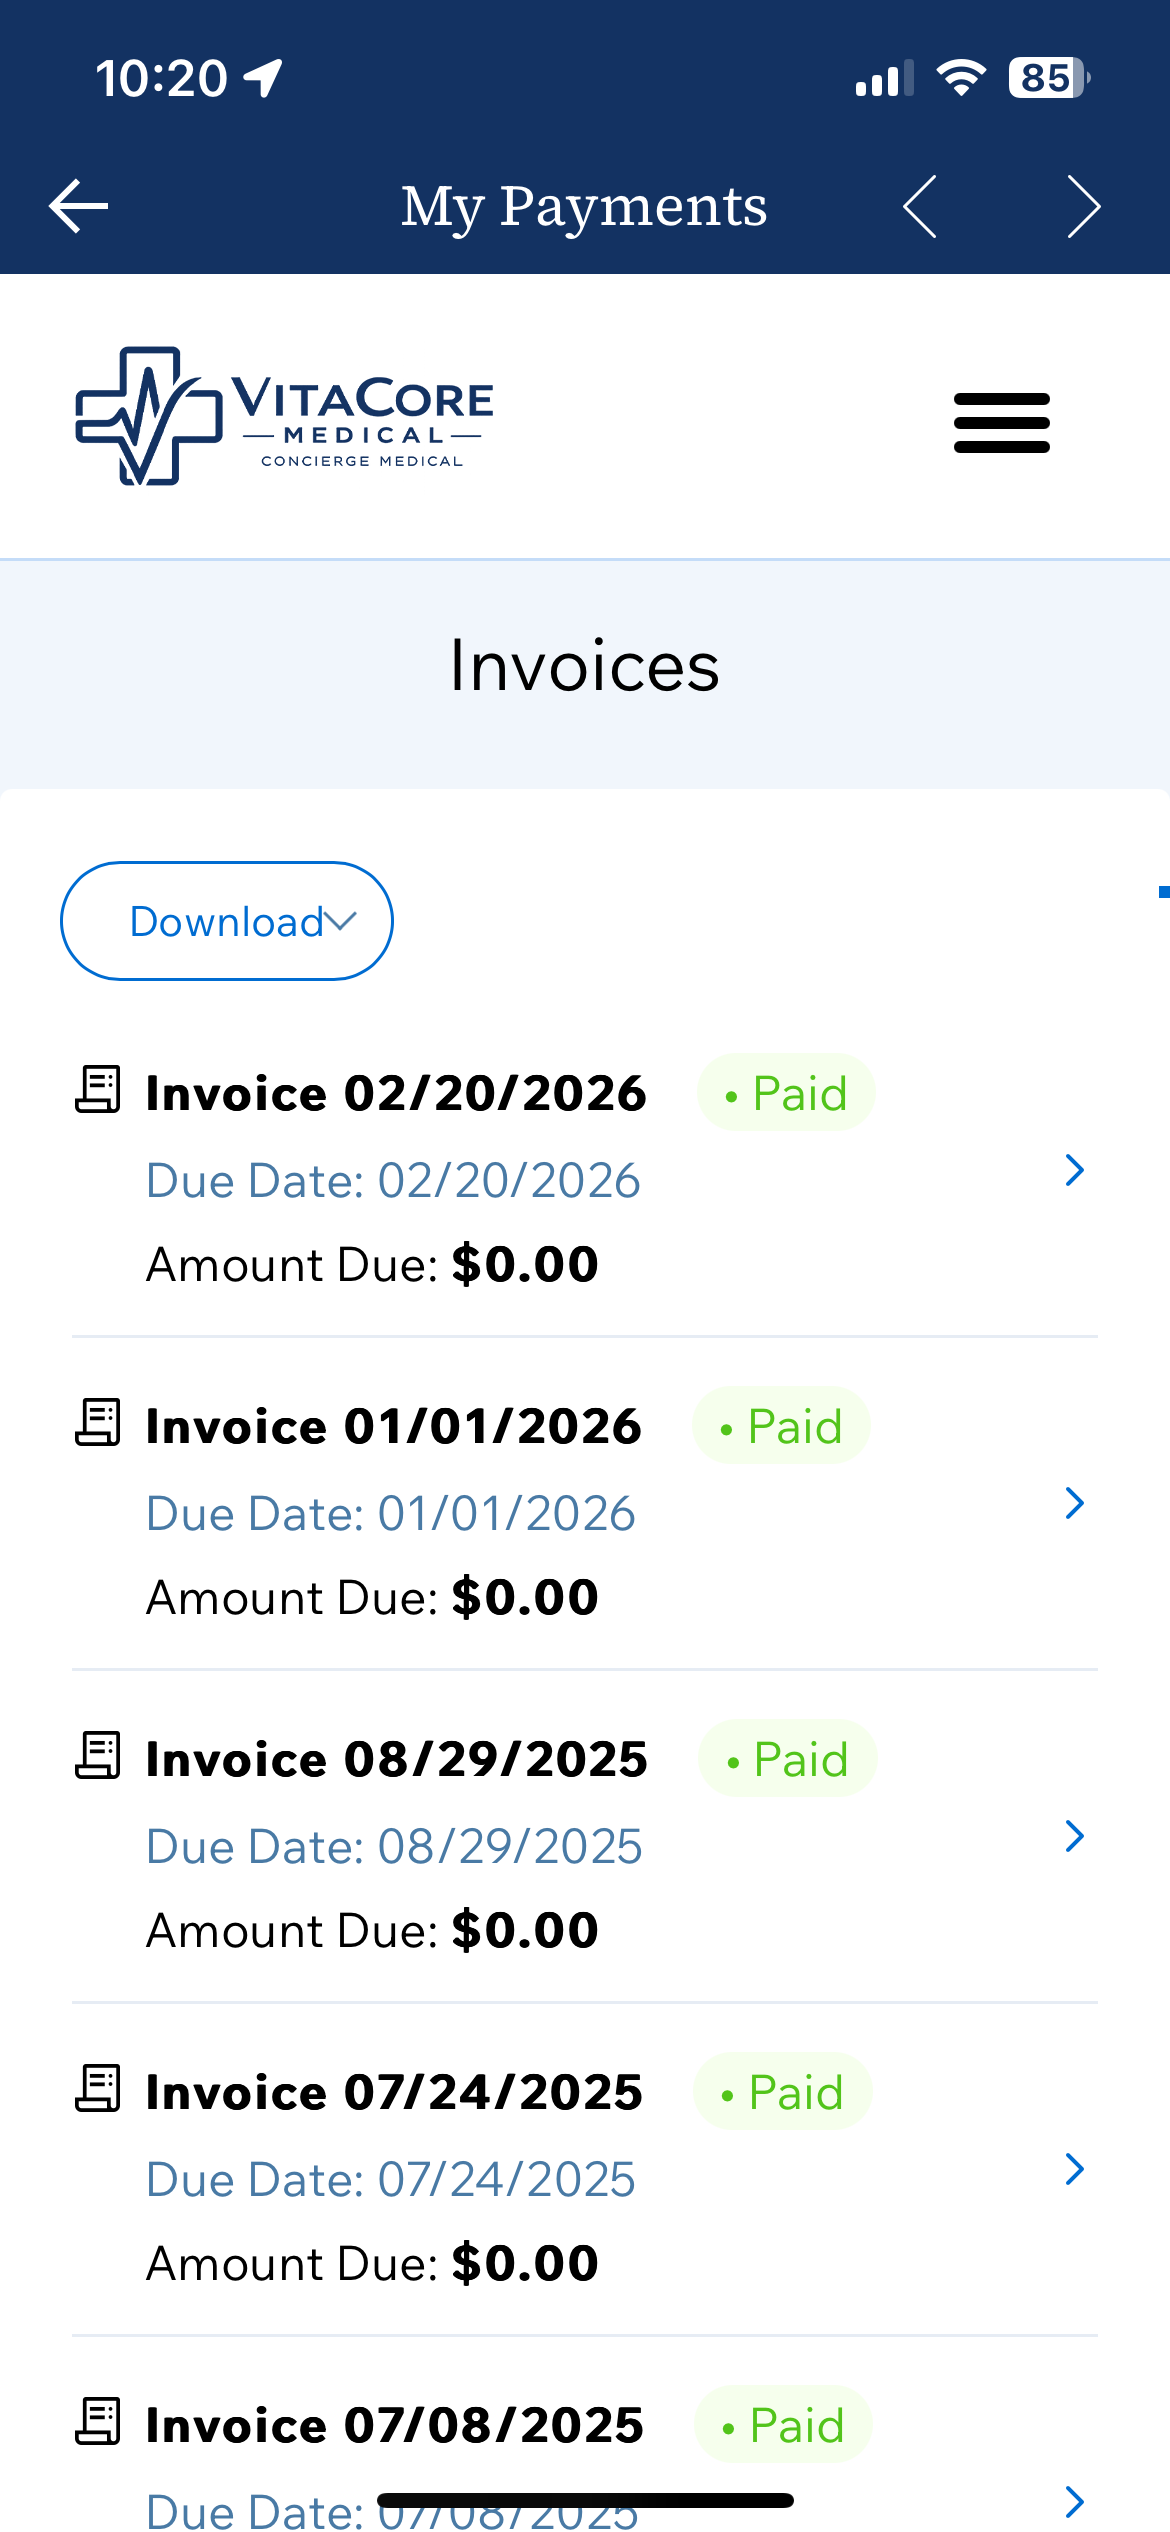This screenshot has width=1170, height=2532.
Task: Expand Invoice 02/20/2026 details chevron
Action: pyautogui.click(x=1075, y=1170)
